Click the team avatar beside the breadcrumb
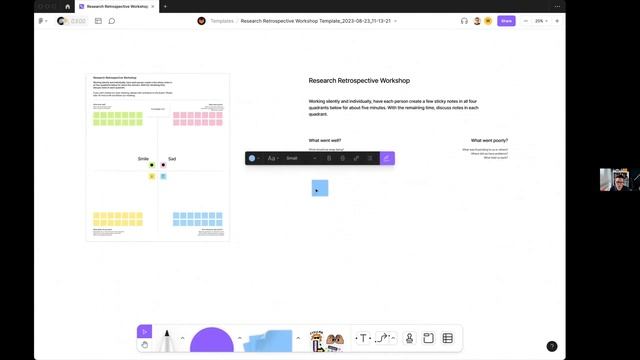The height and width of the screenshot is (360, 640). (201, 21)
